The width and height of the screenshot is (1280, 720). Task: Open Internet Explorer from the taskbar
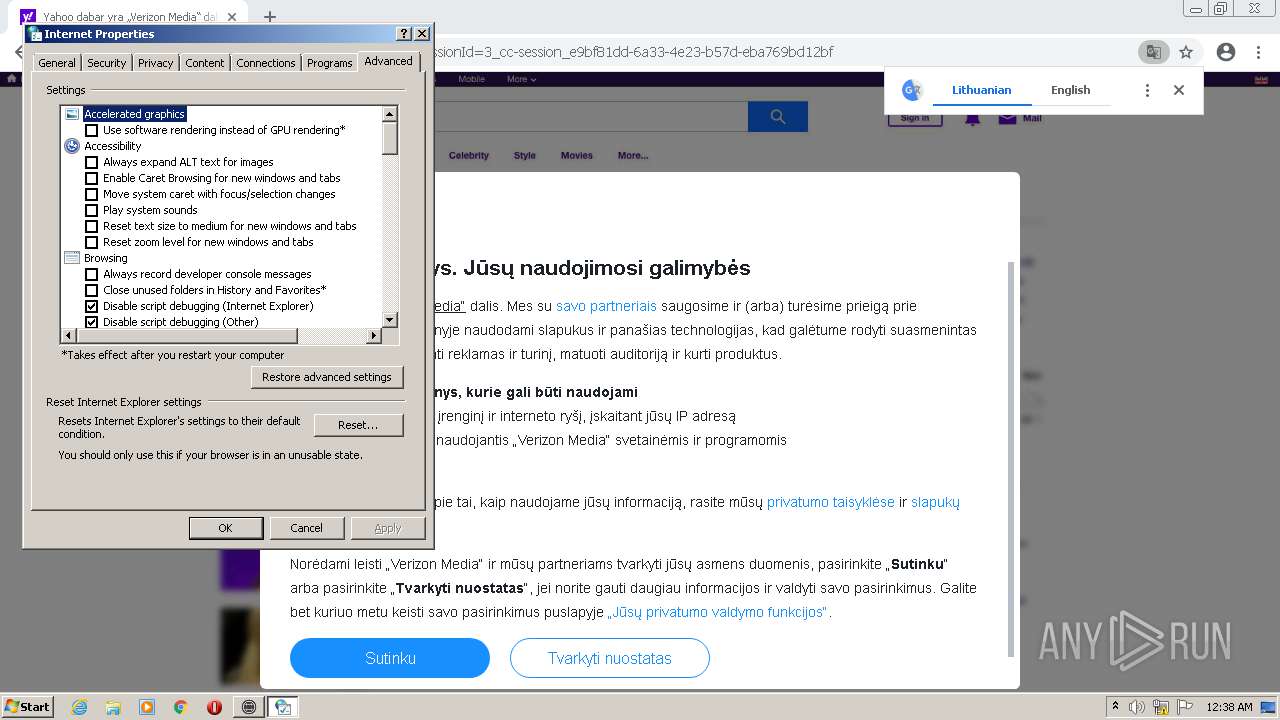pyautogui.click(x=79, y=707)
